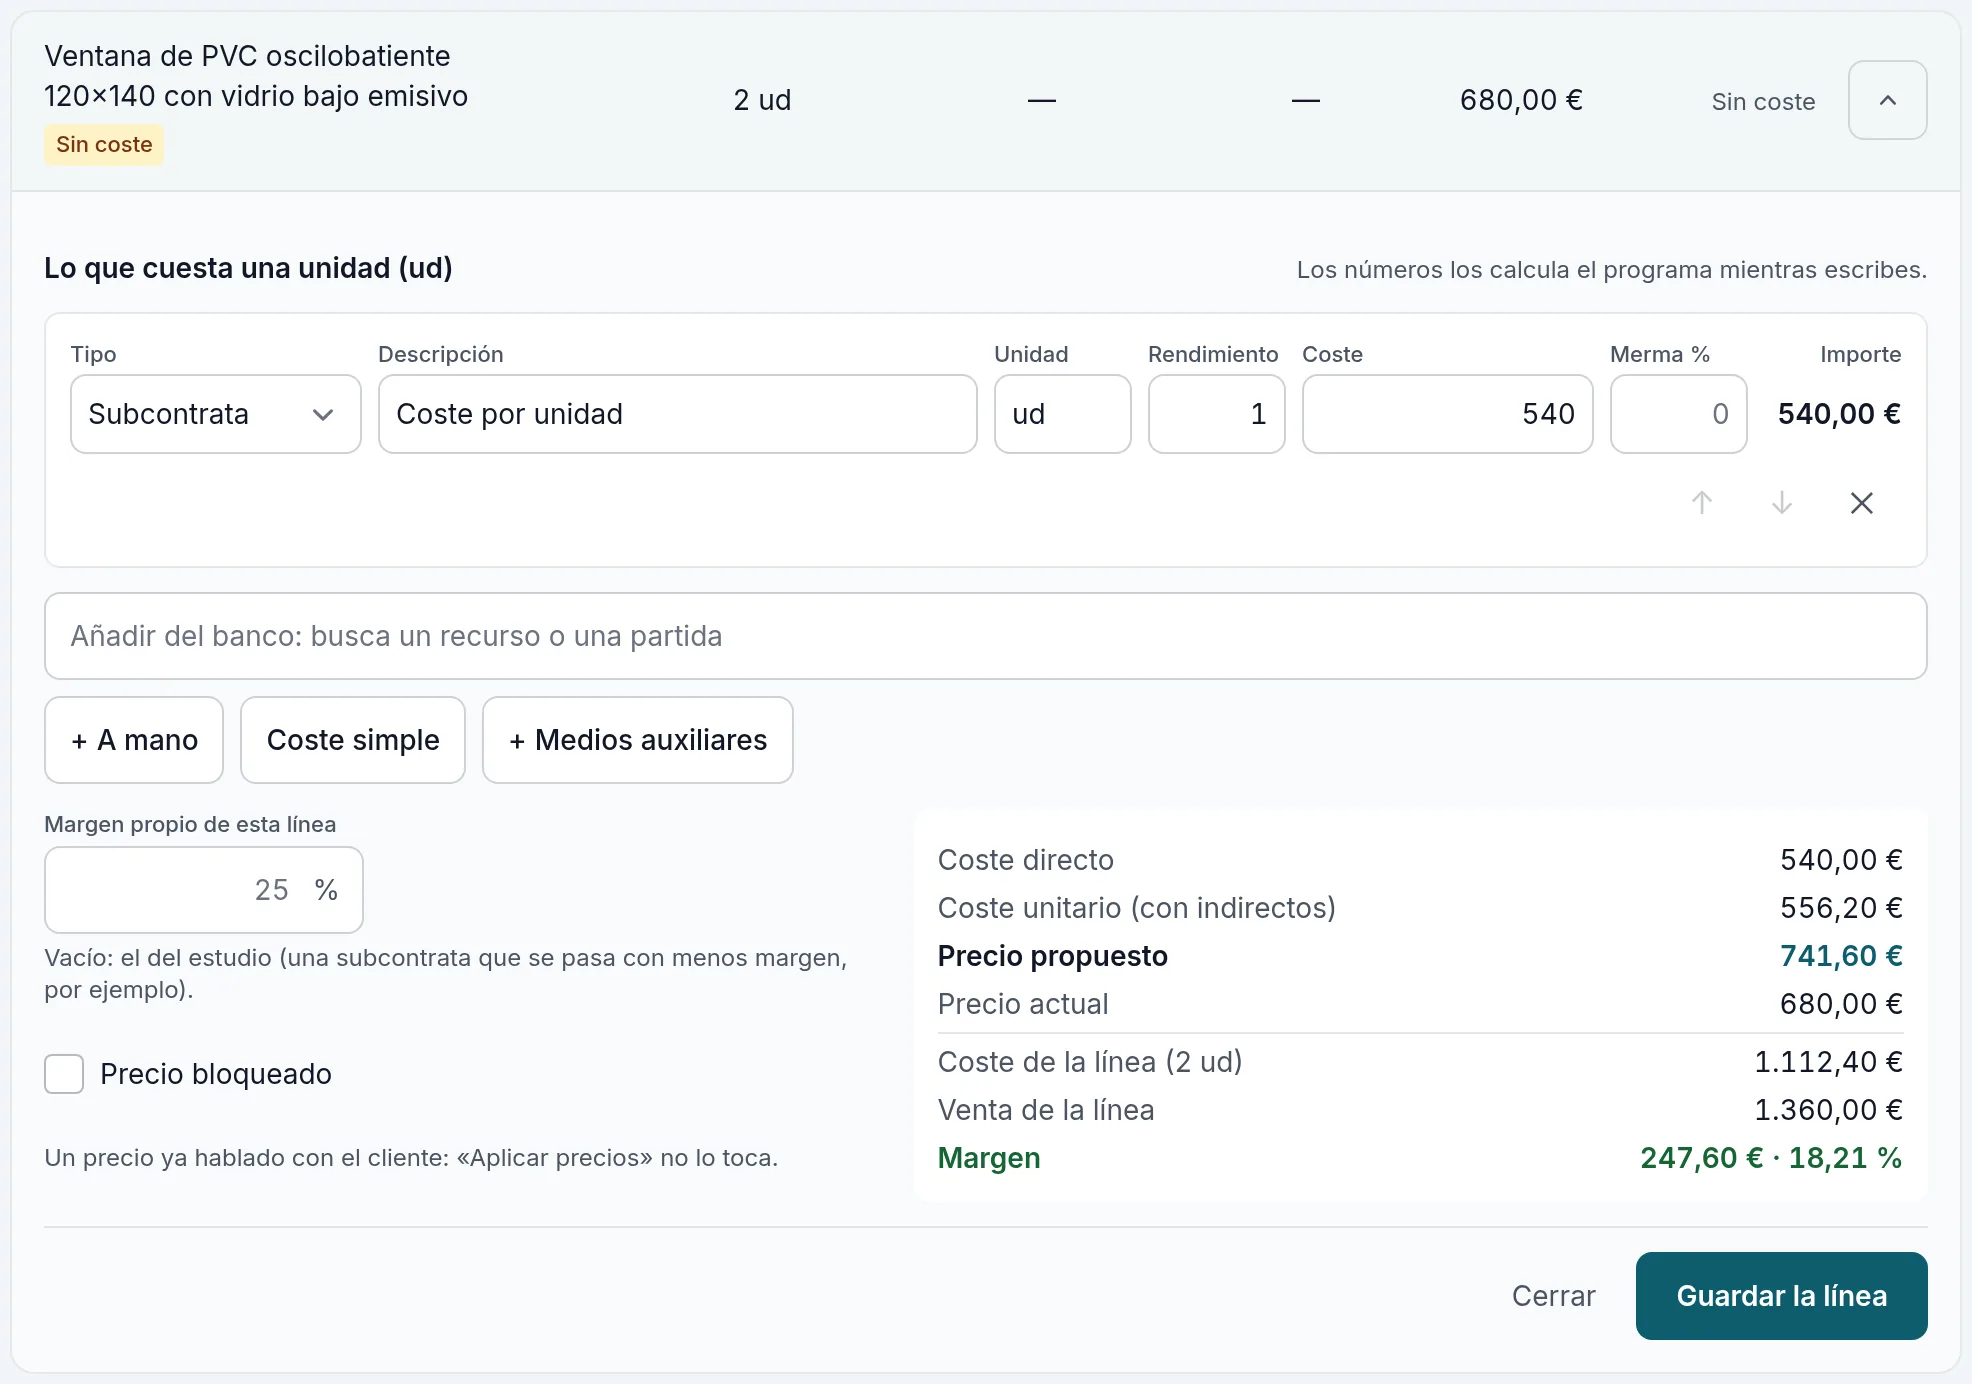Collapse the PVC window line with the chevron button

1887,100
